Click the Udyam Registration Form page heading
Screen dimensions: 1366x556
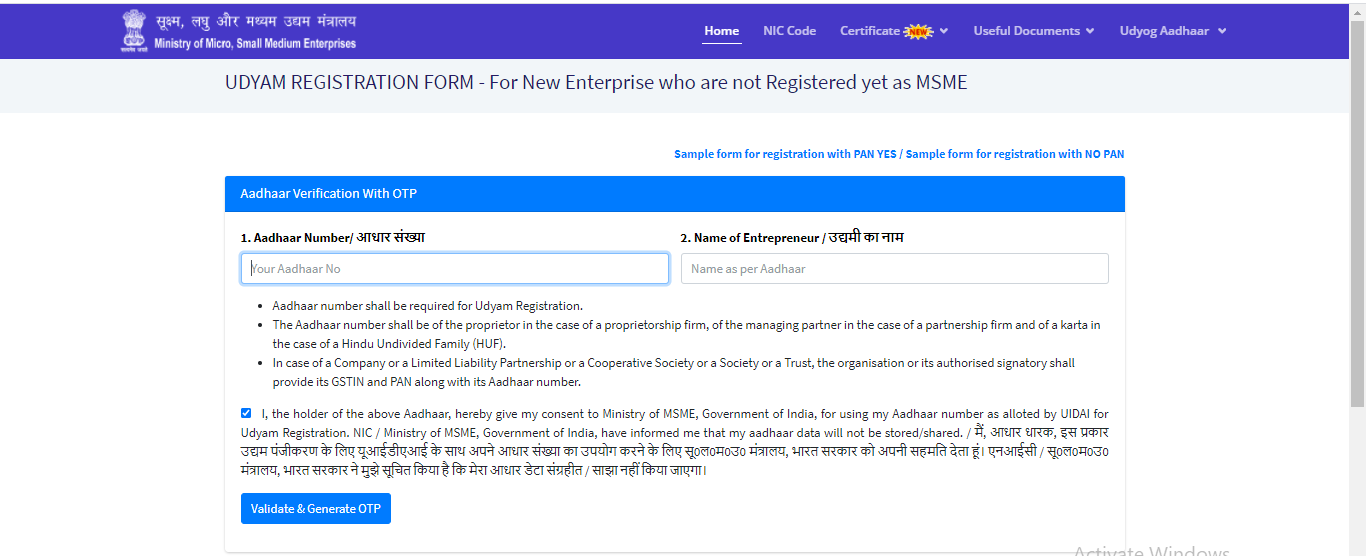[x=596, y=83]
